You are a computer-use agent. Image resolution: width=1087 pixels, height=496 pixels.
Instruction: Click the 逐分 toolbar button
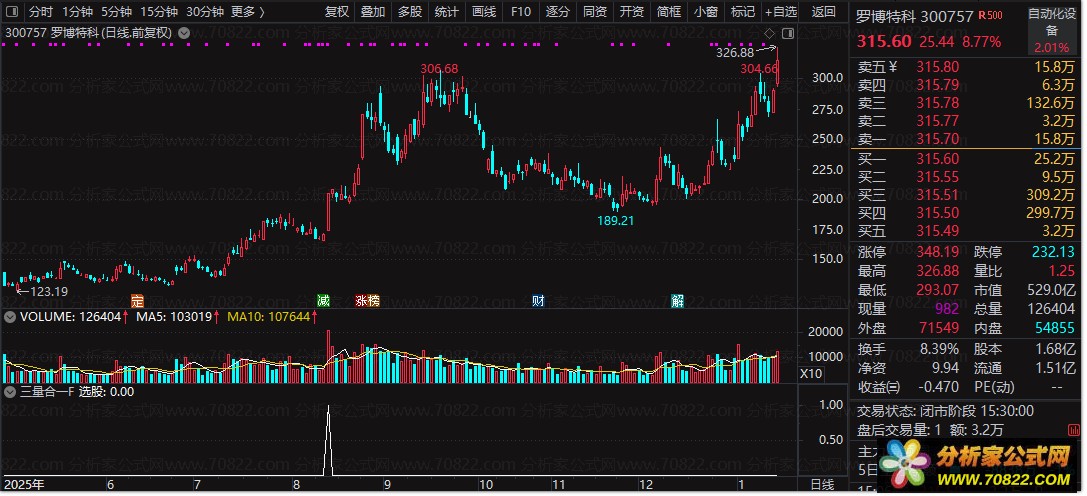tap(557, 12)
